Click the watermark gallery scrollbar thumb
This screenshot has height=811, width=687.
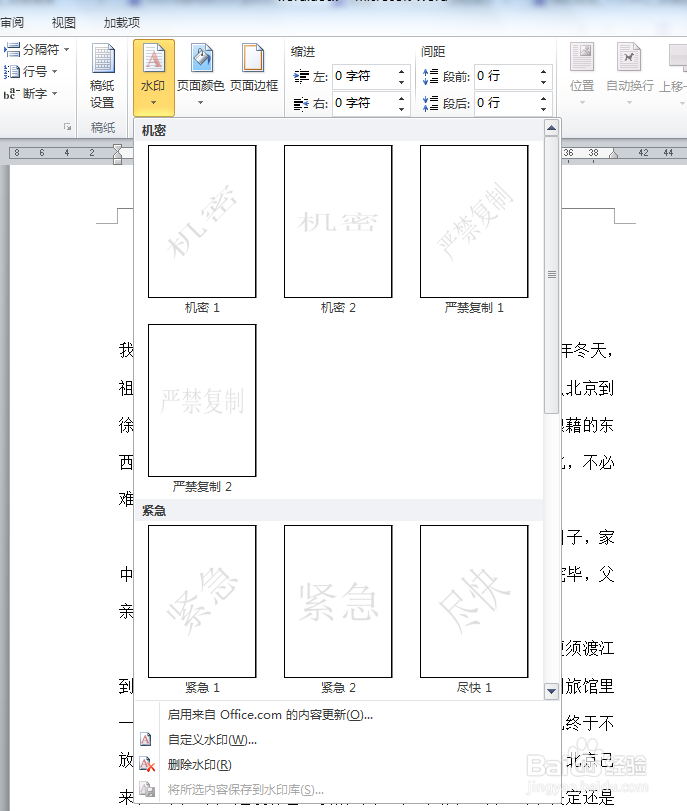(x=551, y=275)
